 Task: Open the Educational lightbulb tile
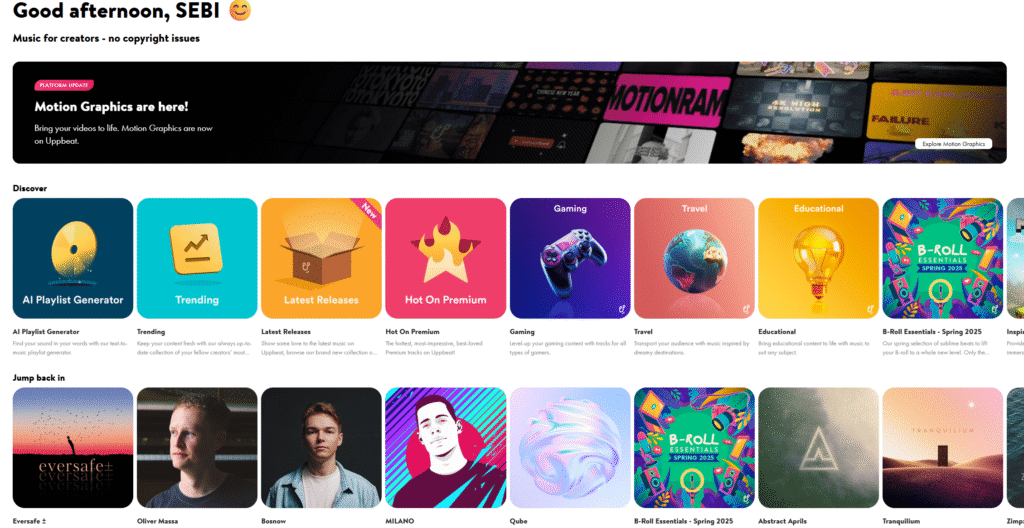(818, 258)
